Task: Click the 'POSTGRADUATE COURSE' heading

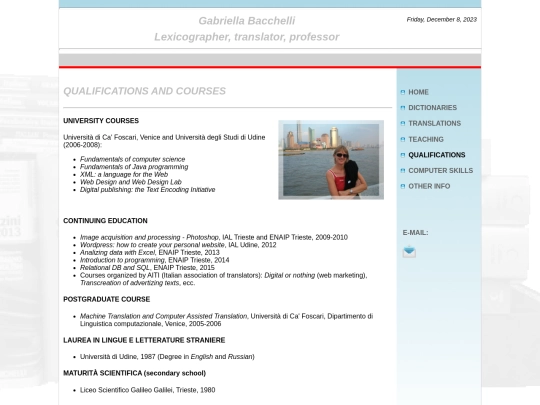Action: pos(106,299)
